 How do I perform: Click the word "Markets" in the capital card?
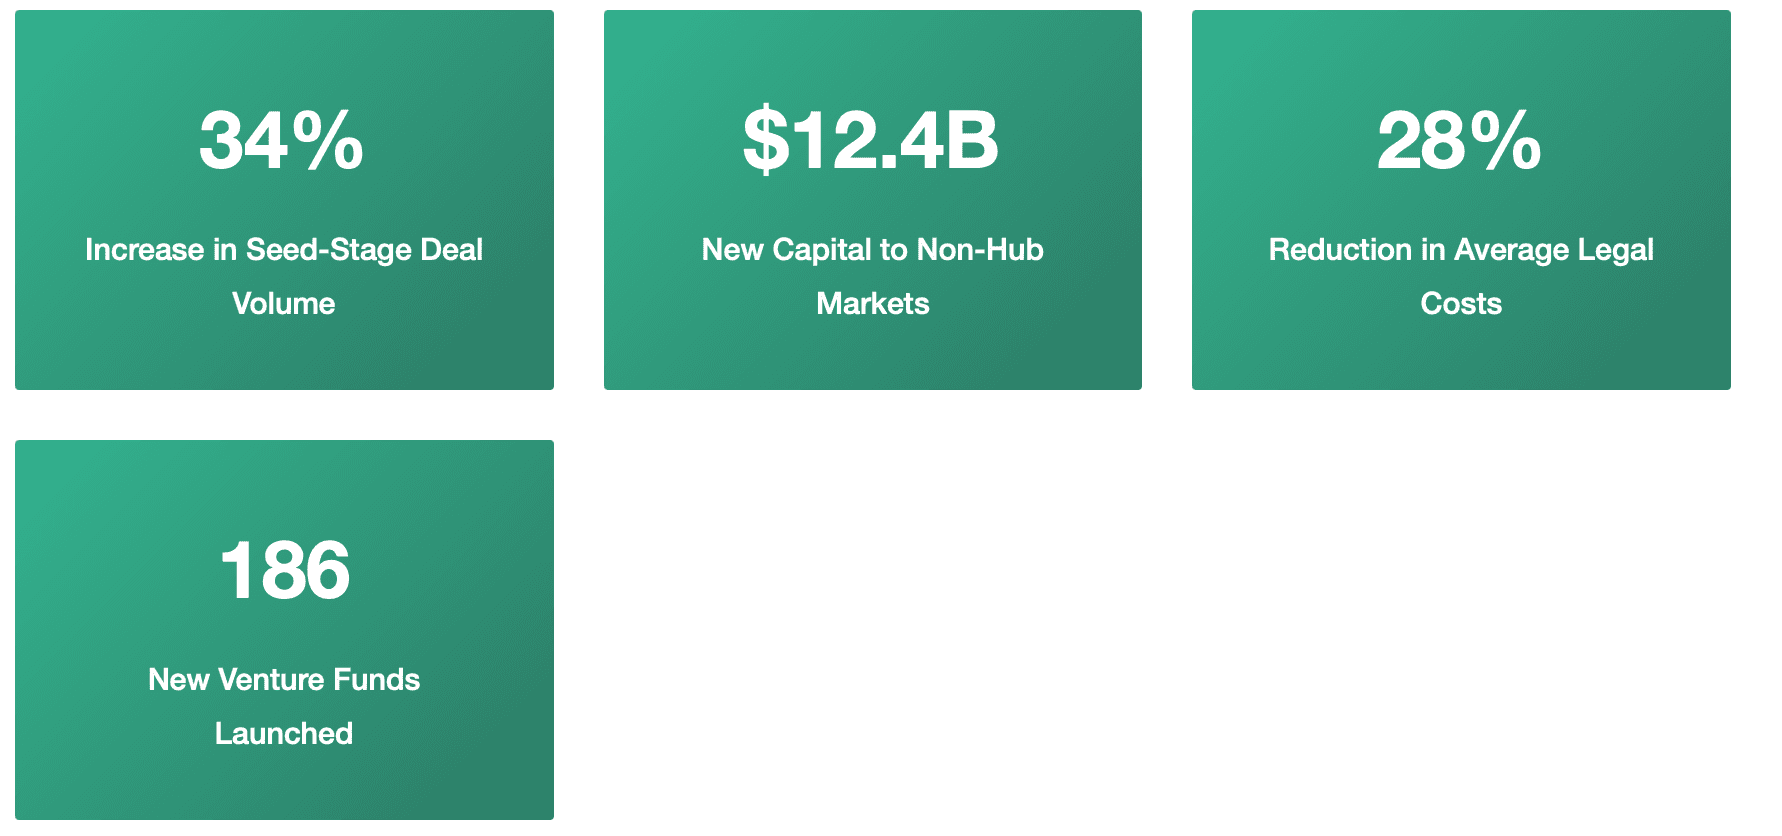[x=872, y=303]
